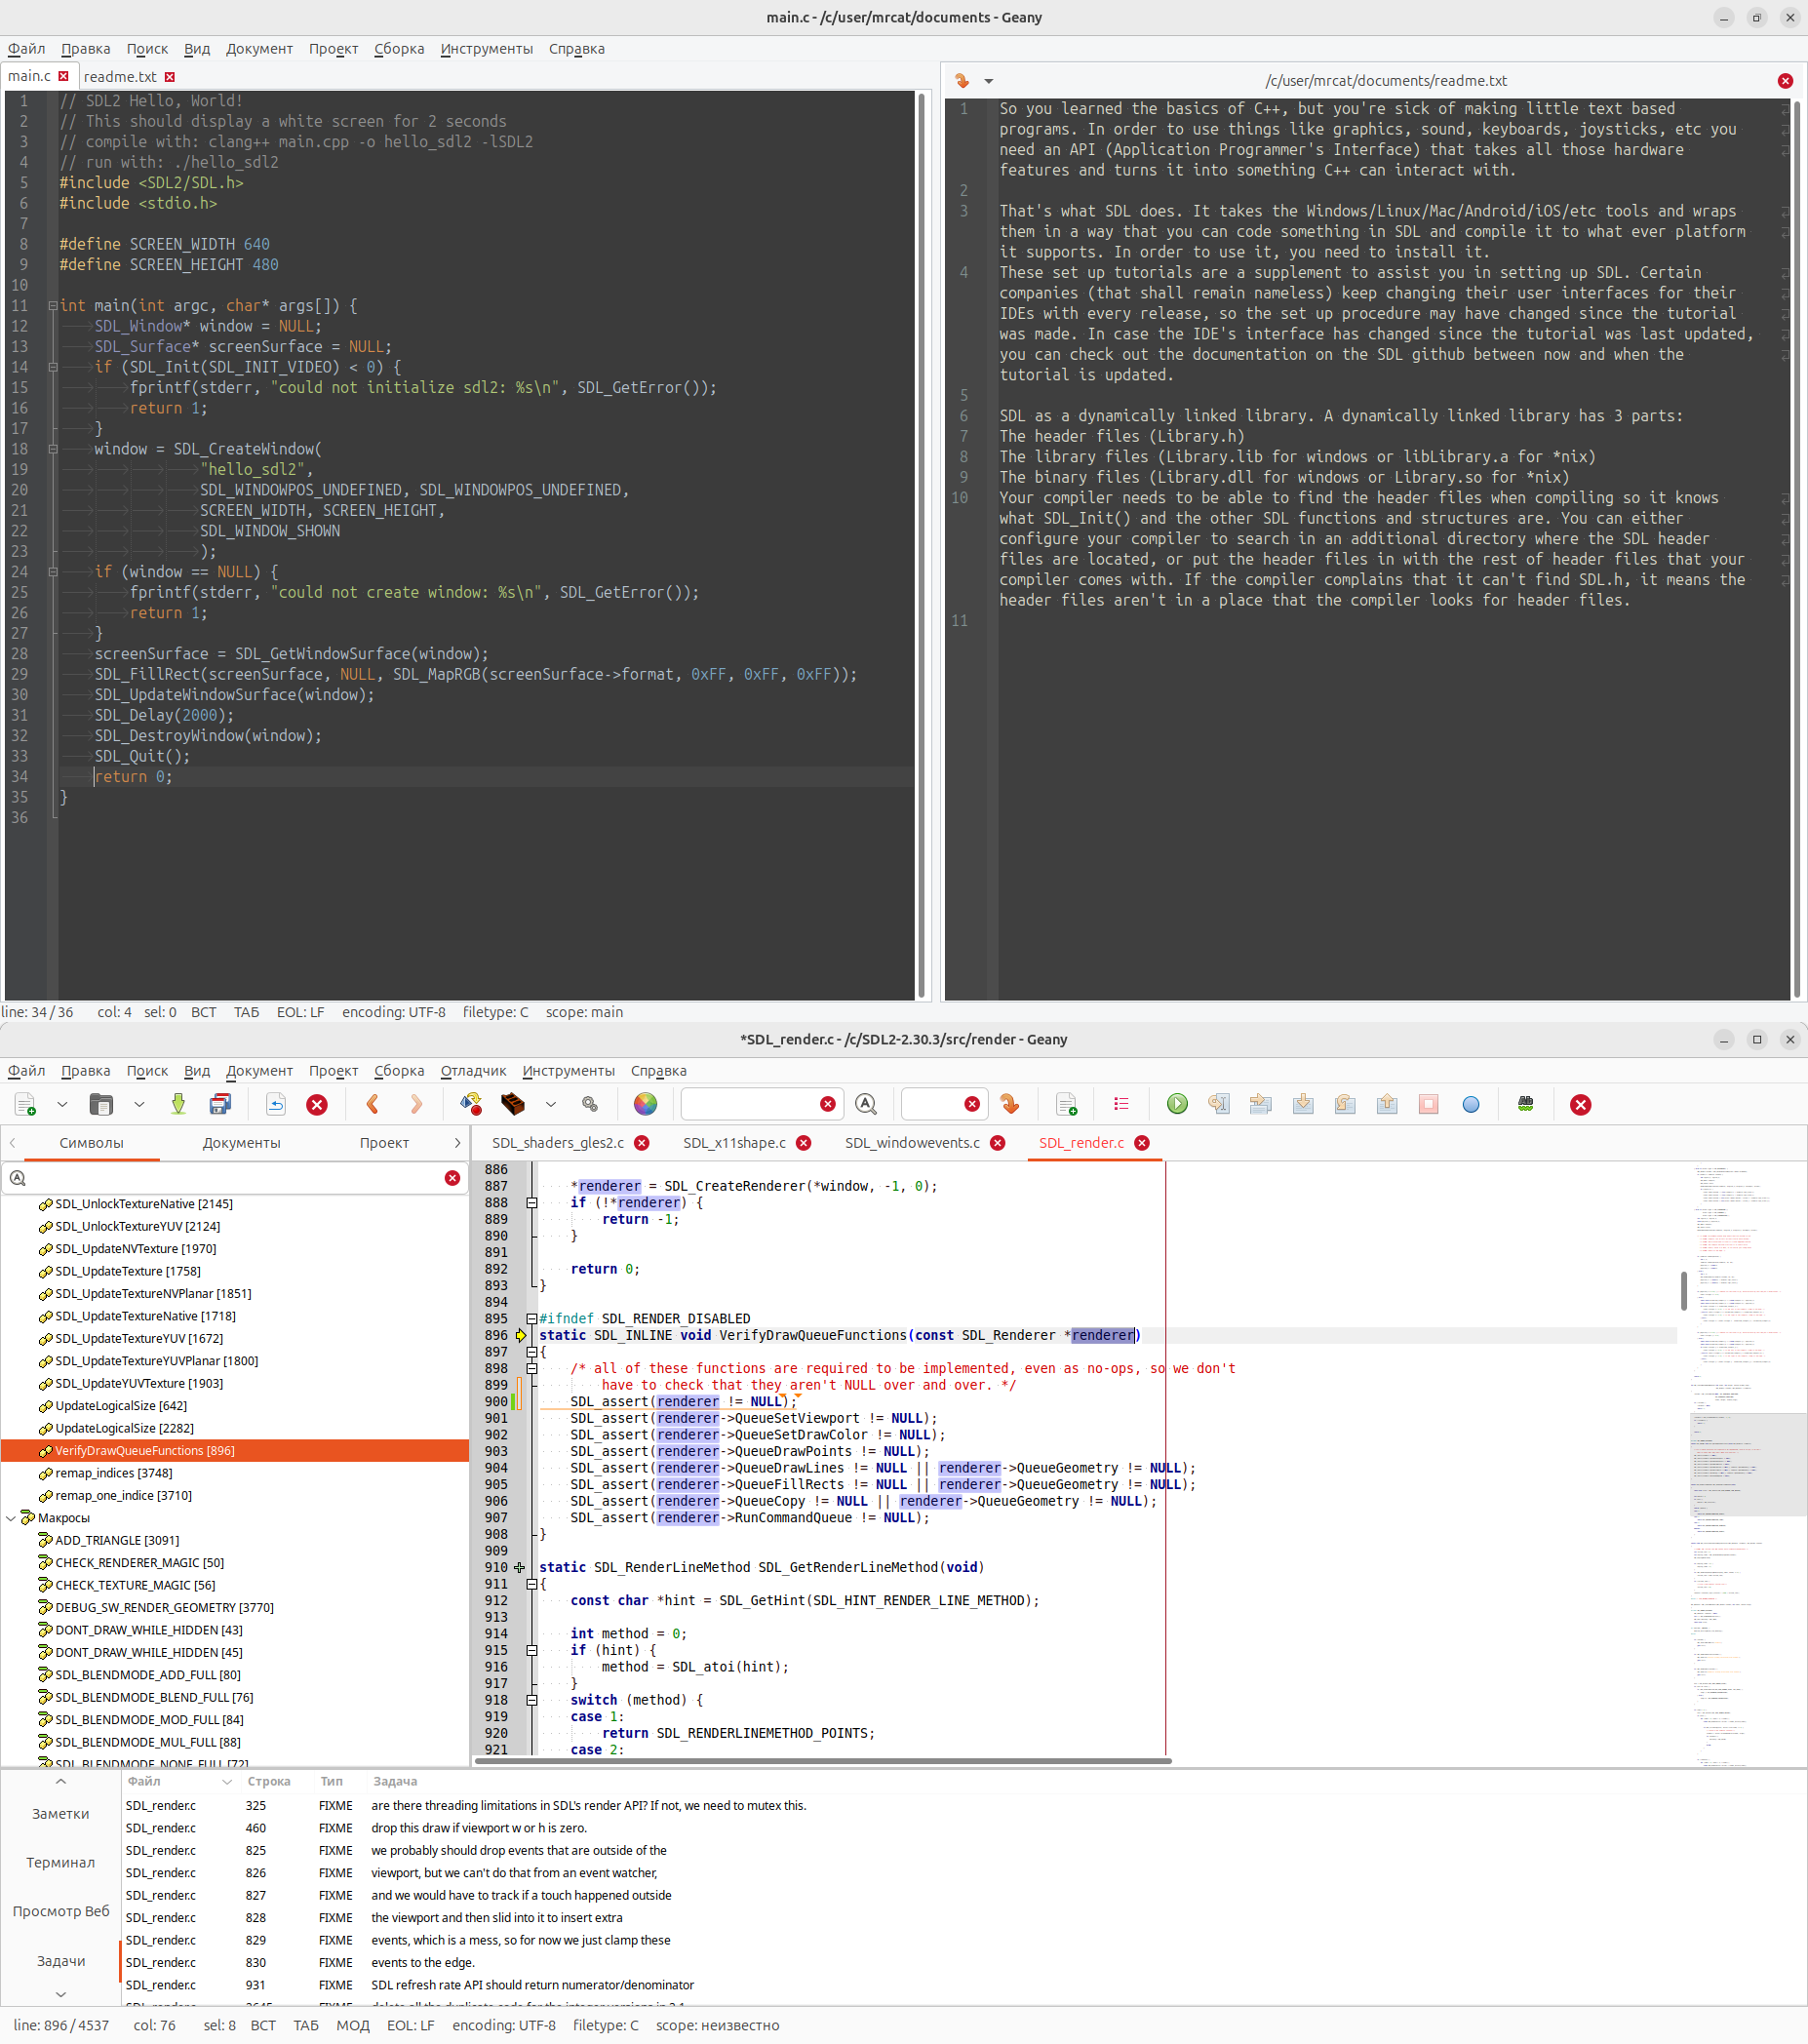Click the Save all files icon

[220, 1104]
